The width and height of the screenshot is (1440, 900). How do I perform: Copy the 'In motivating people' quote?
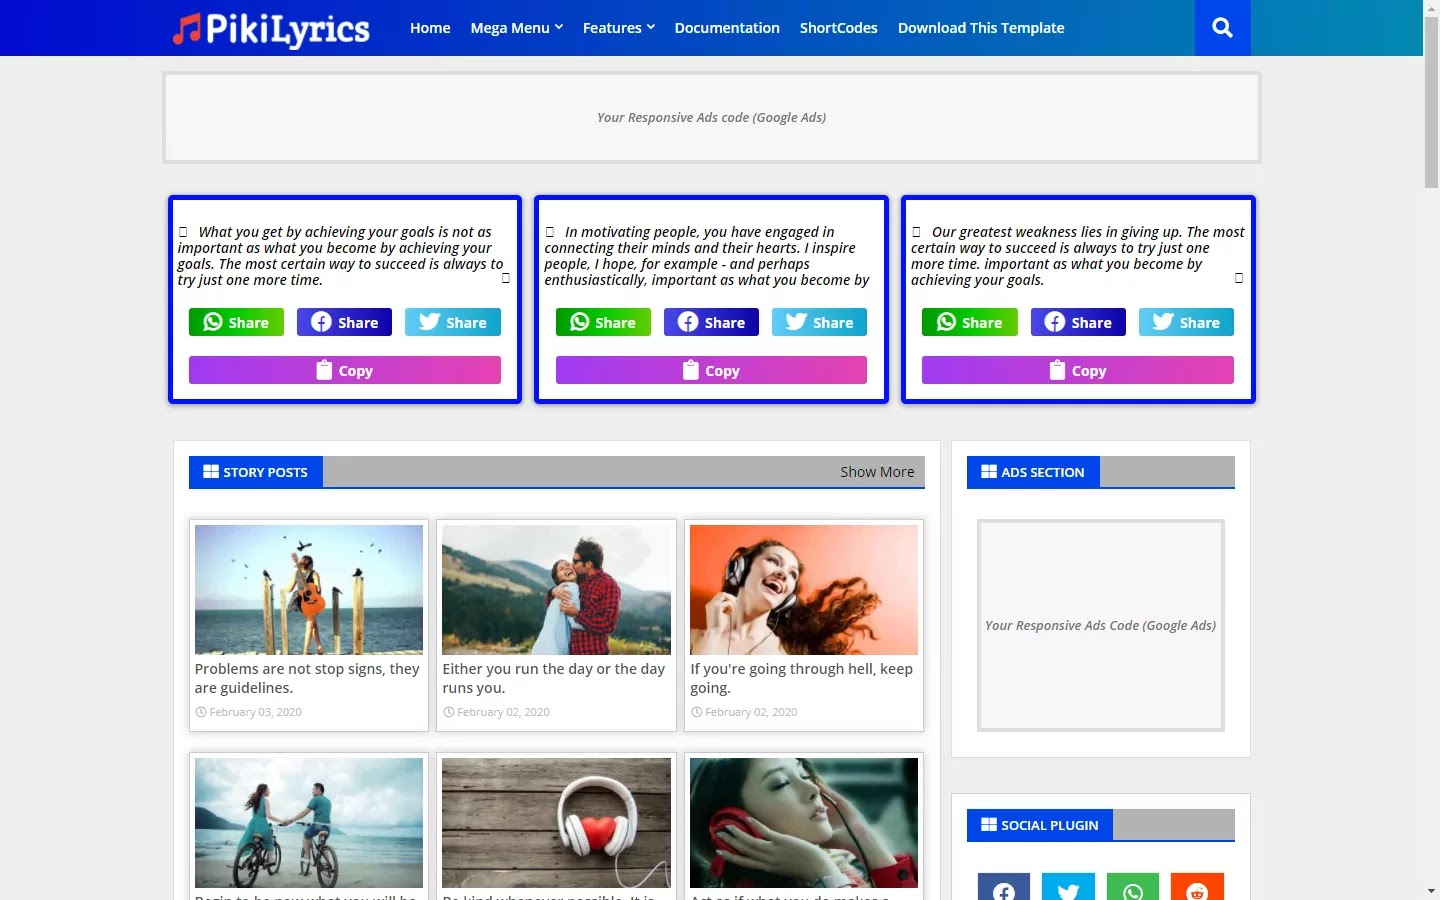711,370
